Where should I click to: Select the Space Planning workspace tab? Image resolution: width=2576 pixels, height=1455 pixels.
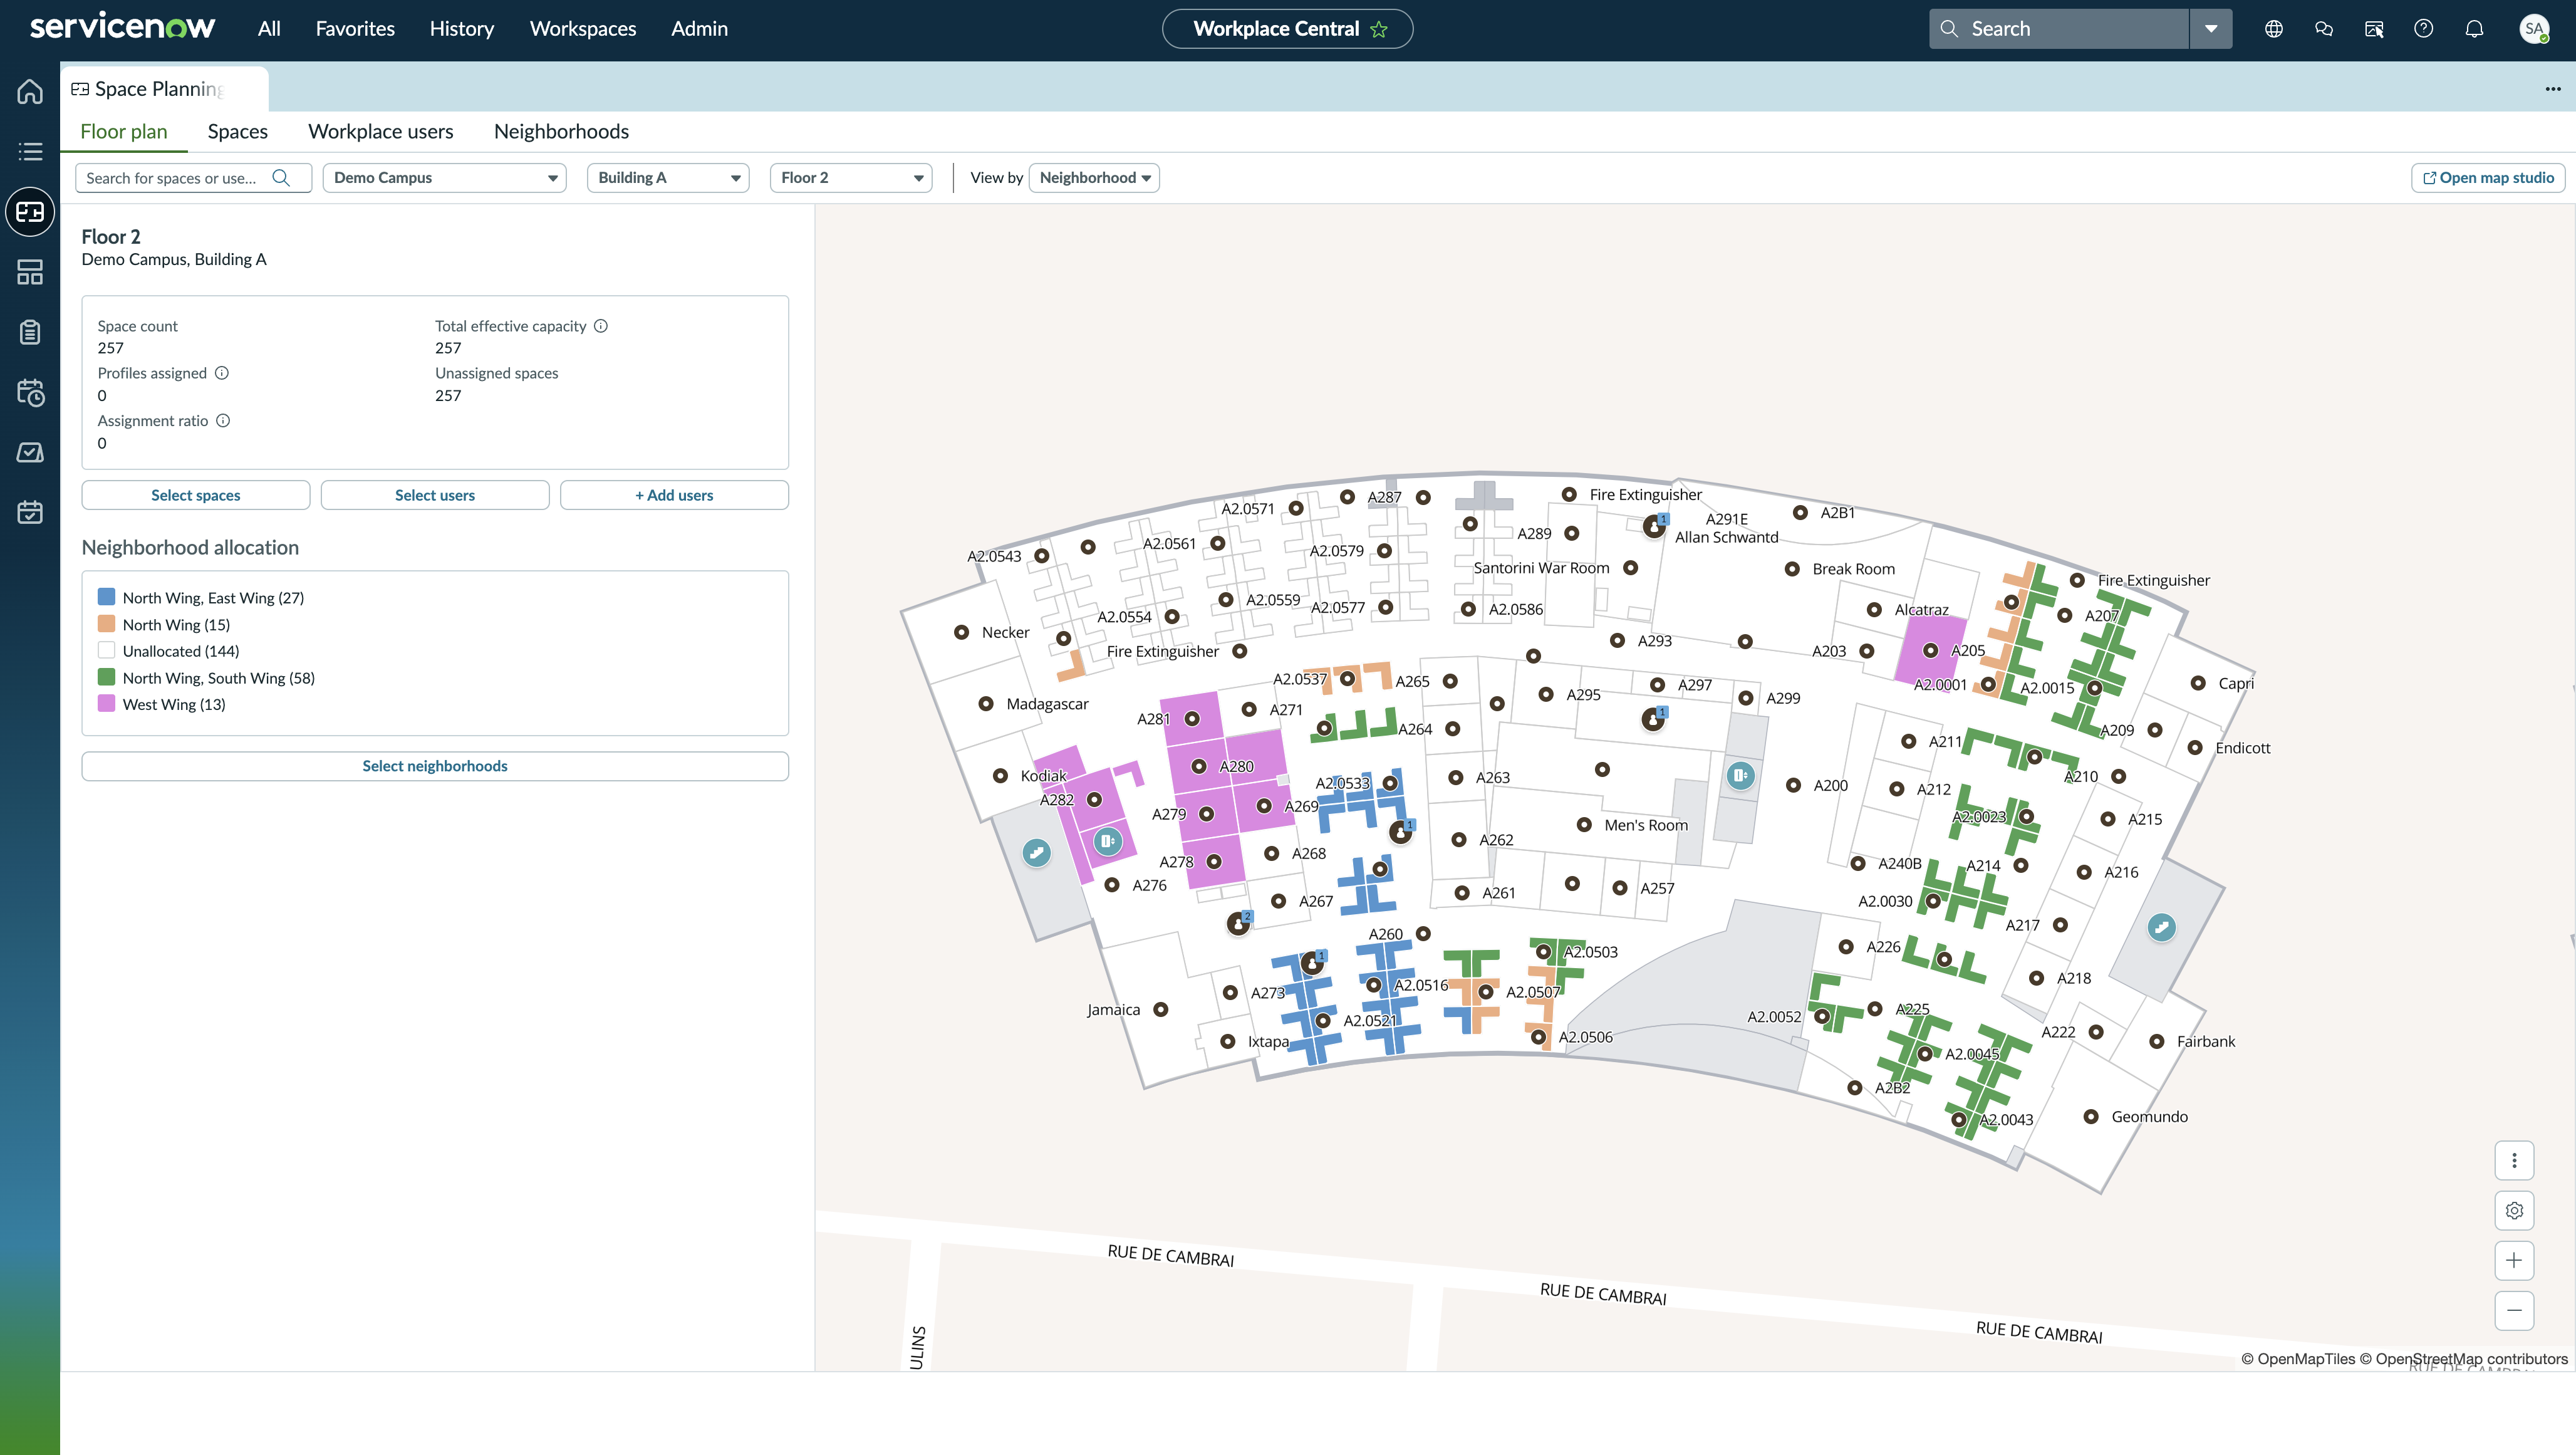164,89
